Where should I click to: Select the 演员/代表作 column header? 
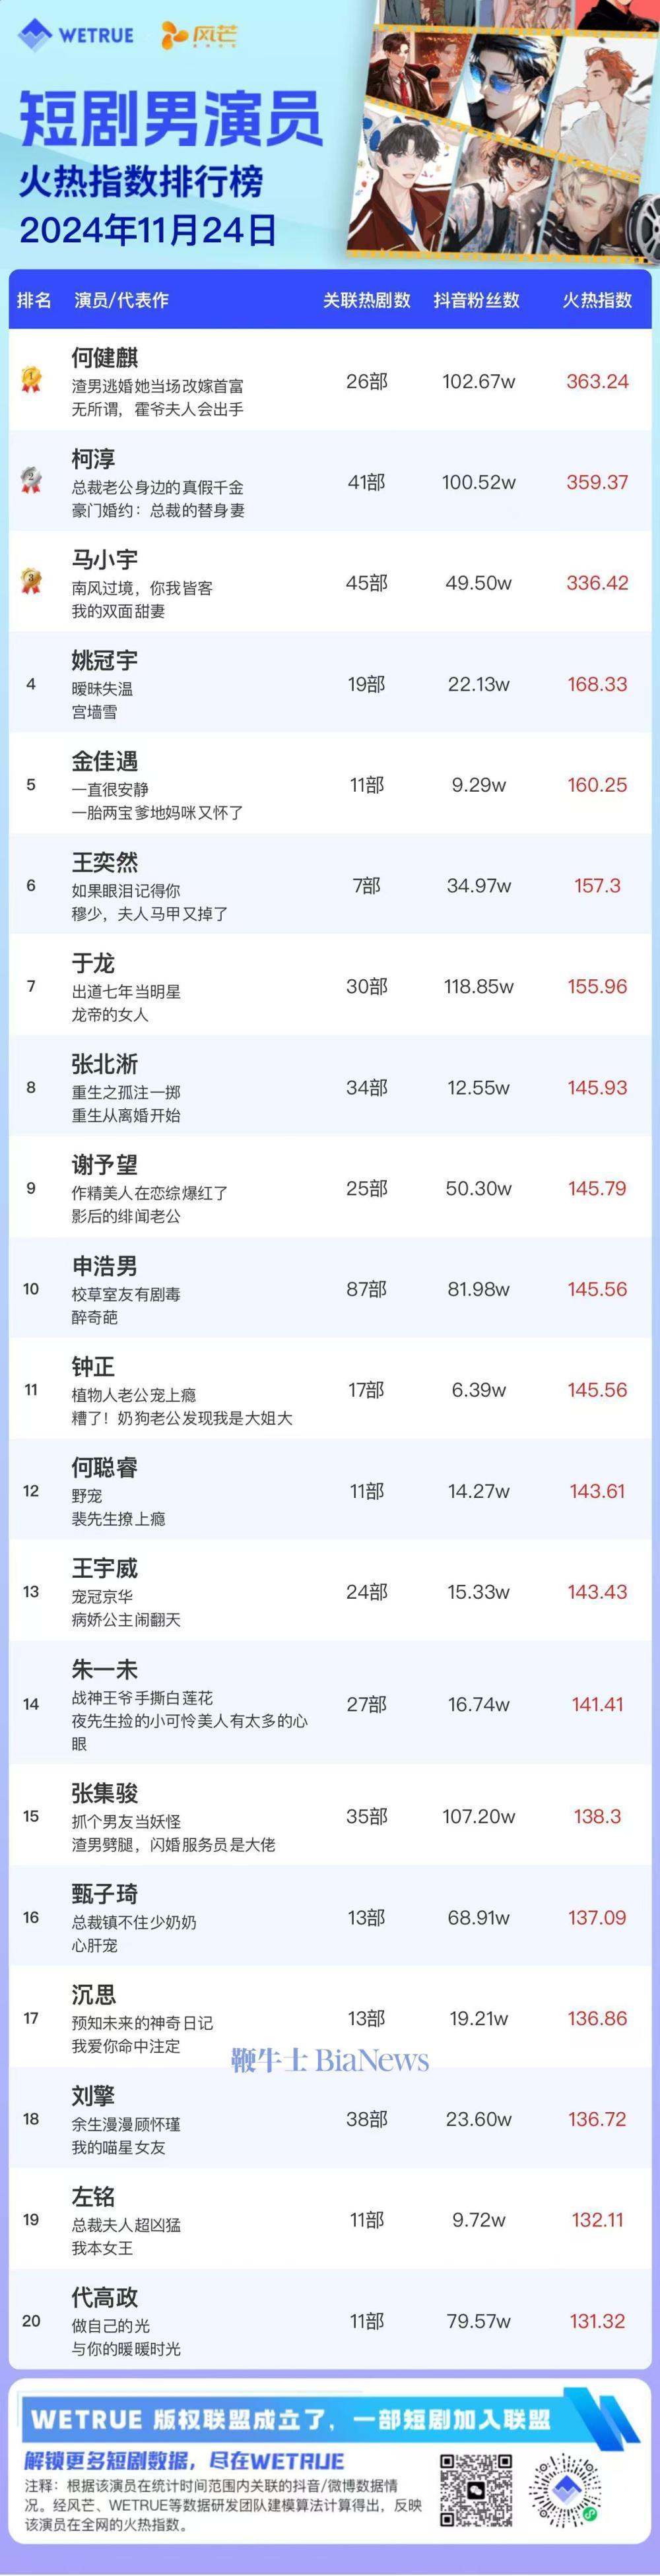coord(121,300)
